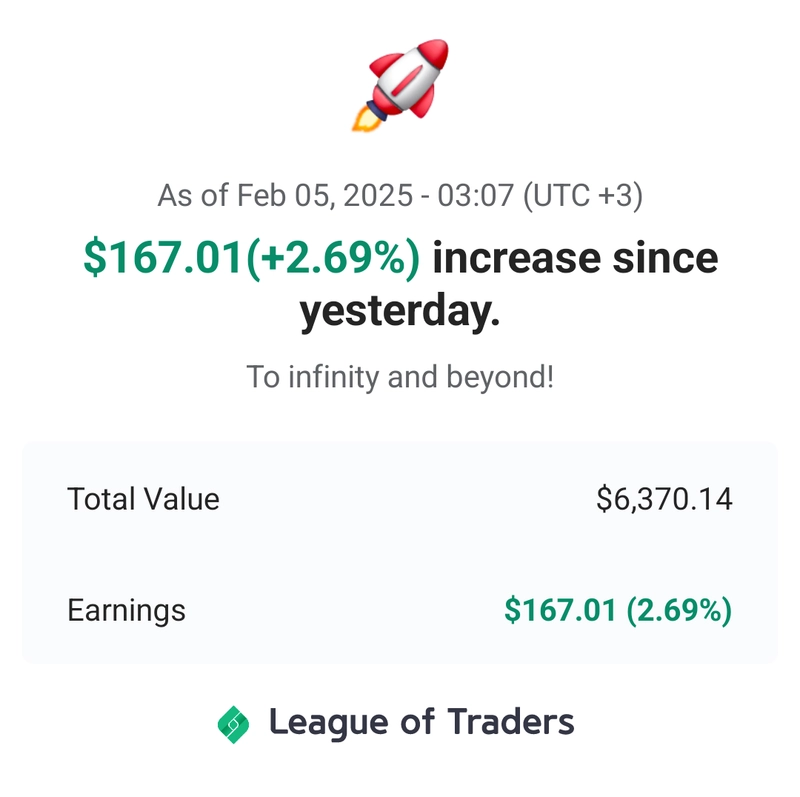
Task: Click the word 'Traders' in the footer logo
Action: pyautogui.click(x=511, y=722)
